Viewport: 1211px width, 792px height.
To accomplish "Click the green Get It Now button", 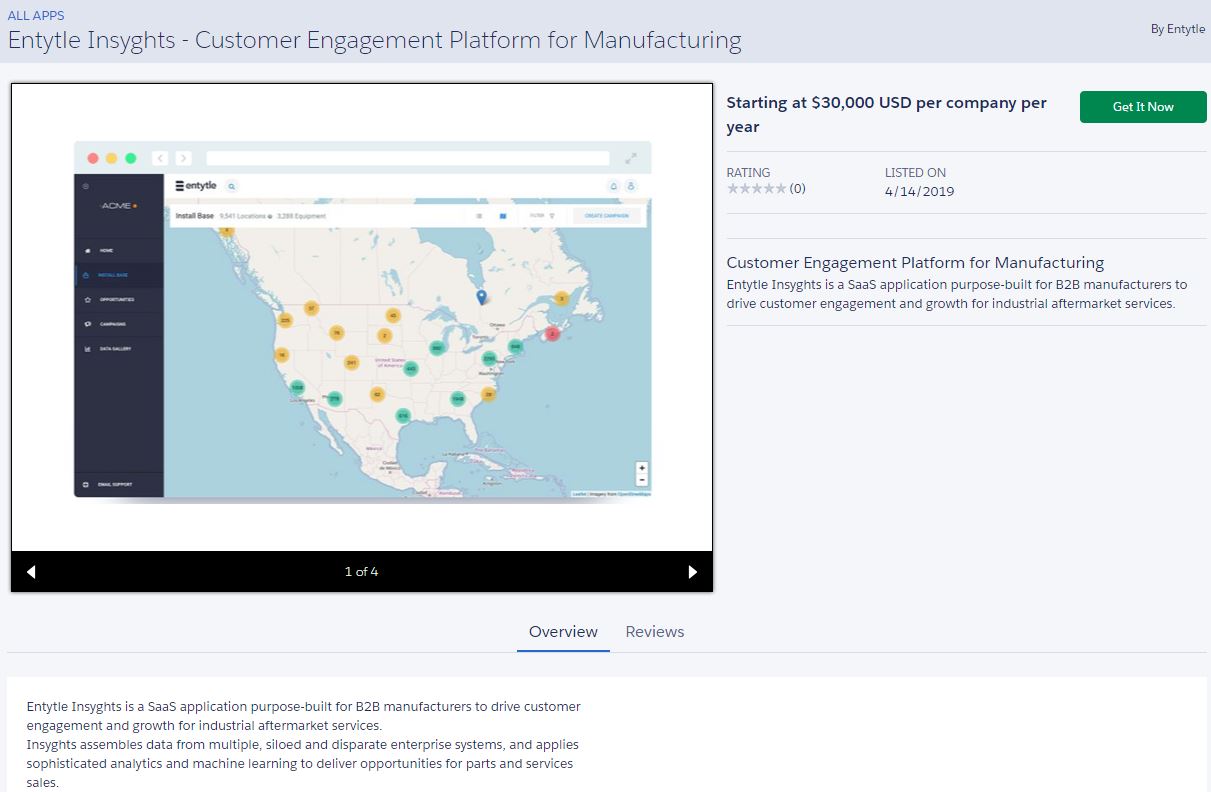I will [x=1143, y=107].
